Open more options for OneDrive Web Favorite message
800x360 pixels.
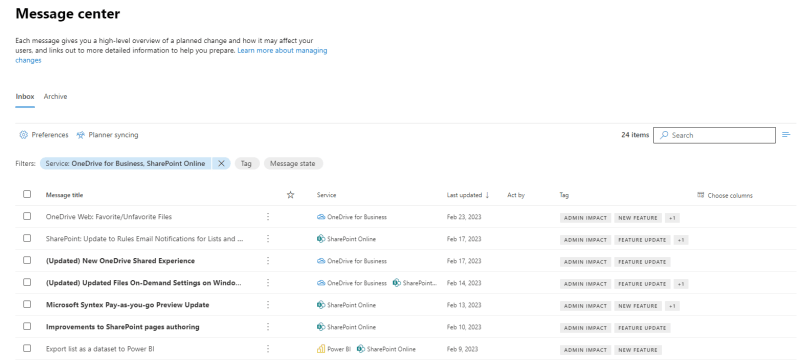(x=268, y=217)
